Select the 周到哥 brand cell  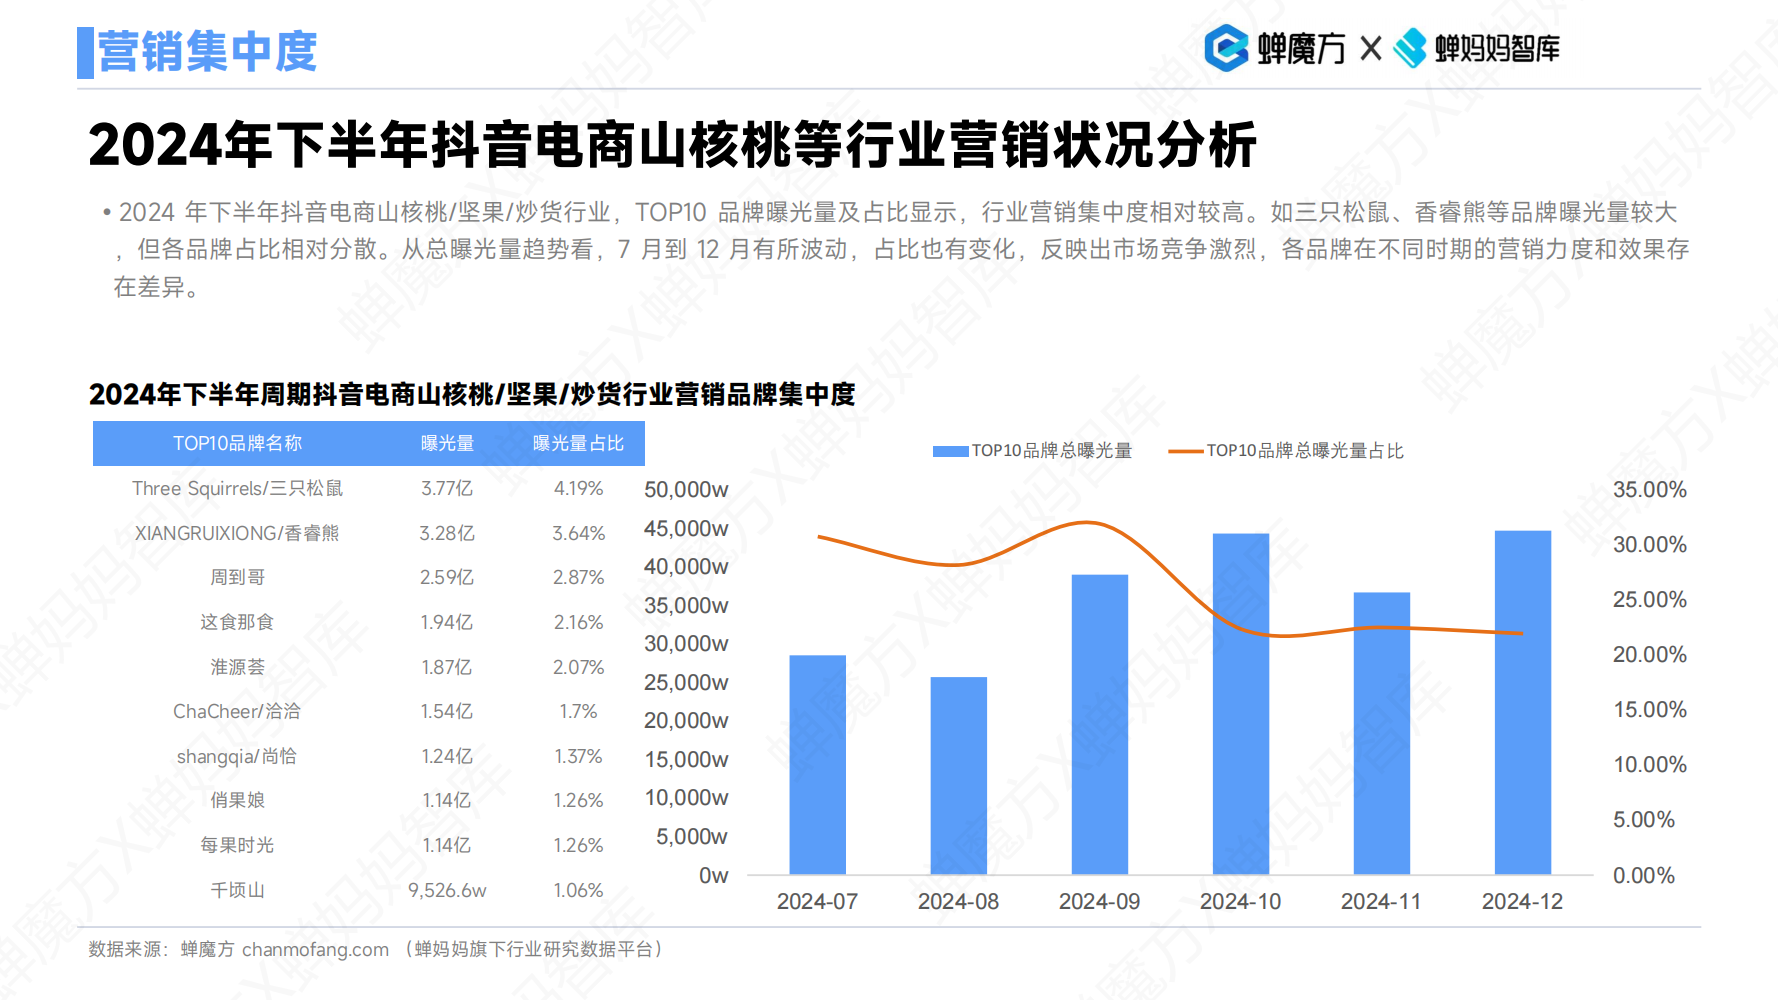click(237, 577)
